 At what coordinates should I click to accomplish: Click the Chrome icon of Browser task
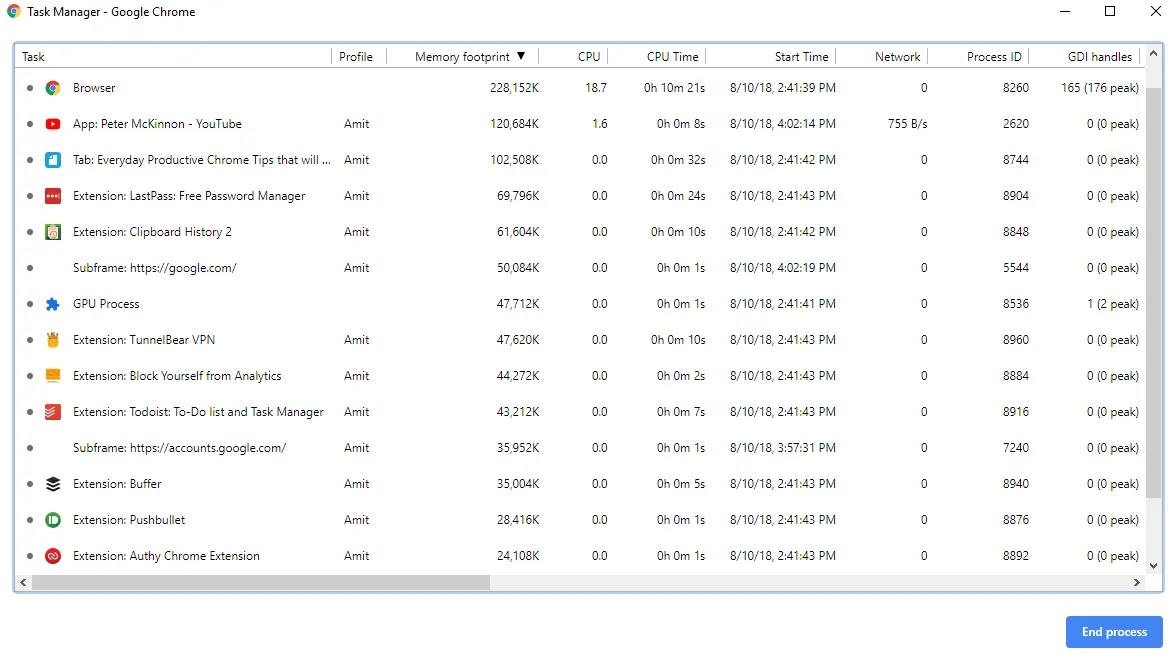52,88
